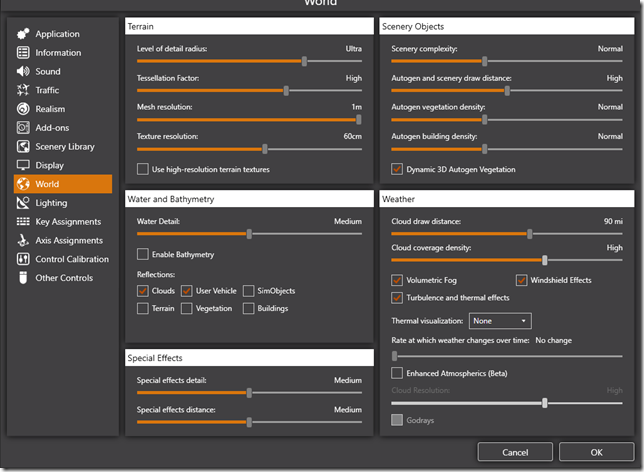Click the Application puzzle-piece icon
Image resolution: width=644 pixels, height=472 pixels.
tap(23, 34)
